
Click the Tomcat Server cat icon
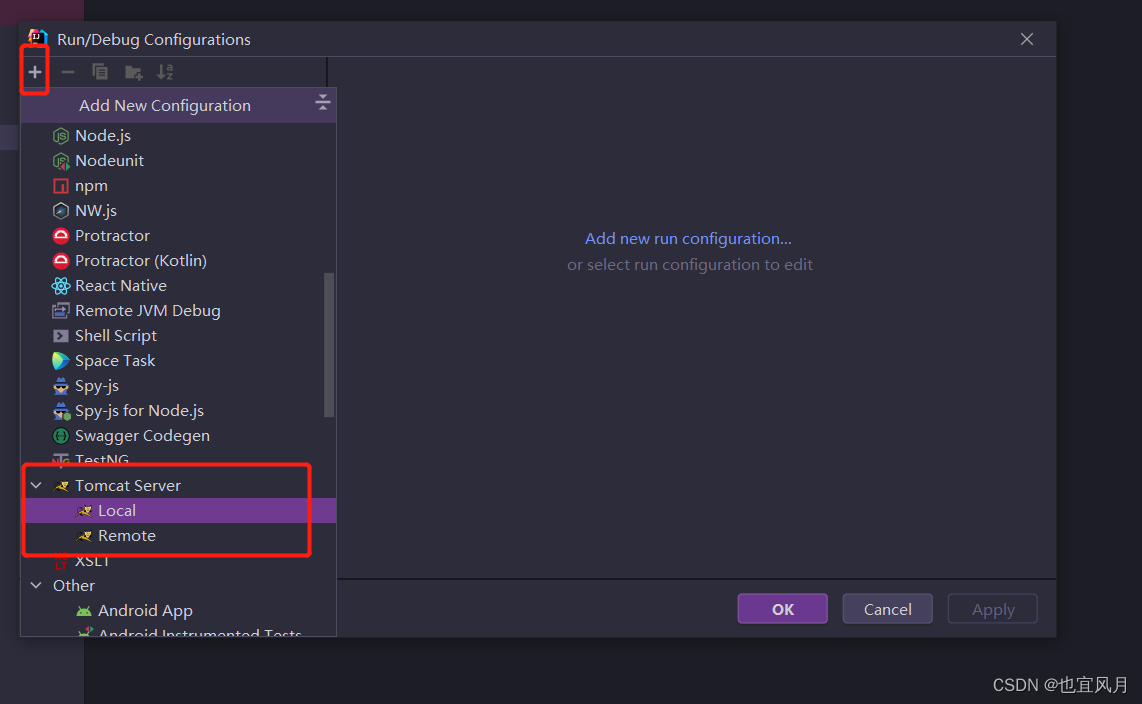pyautogui.click(x=61, y=486)
